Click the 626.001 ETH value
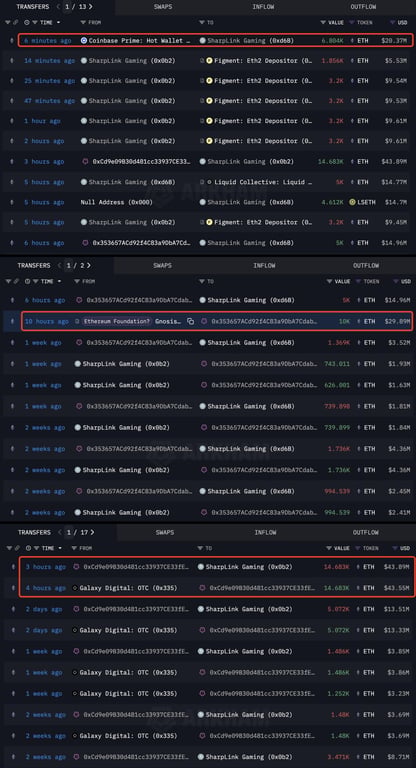Viewport: 416px width, 768px height. click(x=337, y=385)
